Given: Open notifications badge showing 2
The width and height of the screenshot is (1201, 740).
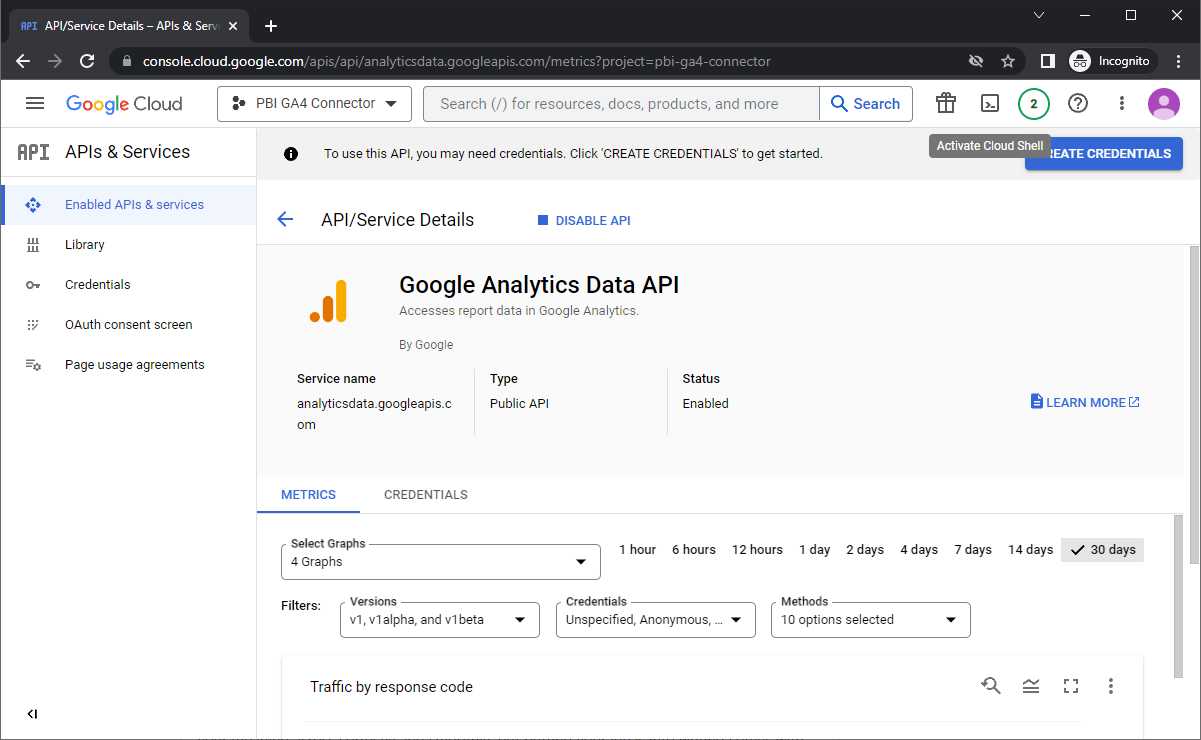Looking at the screenshot, I should tap(1034, 104).
